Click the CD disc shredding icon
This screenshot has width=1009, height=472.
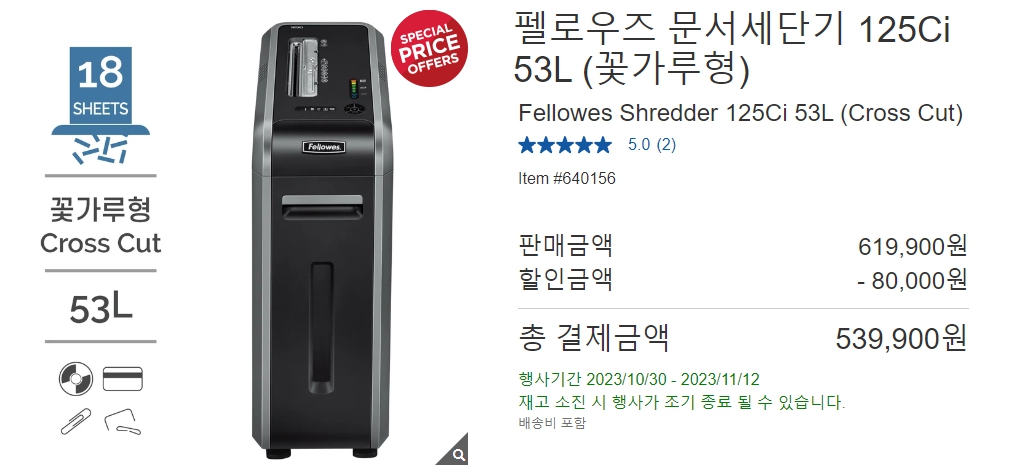pos(76,379)
